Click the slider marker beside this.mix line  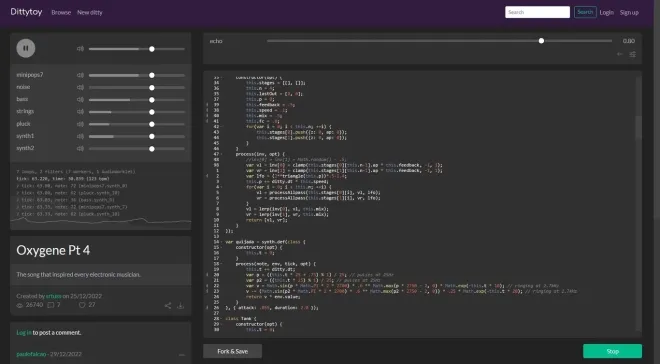click(207, 116)
